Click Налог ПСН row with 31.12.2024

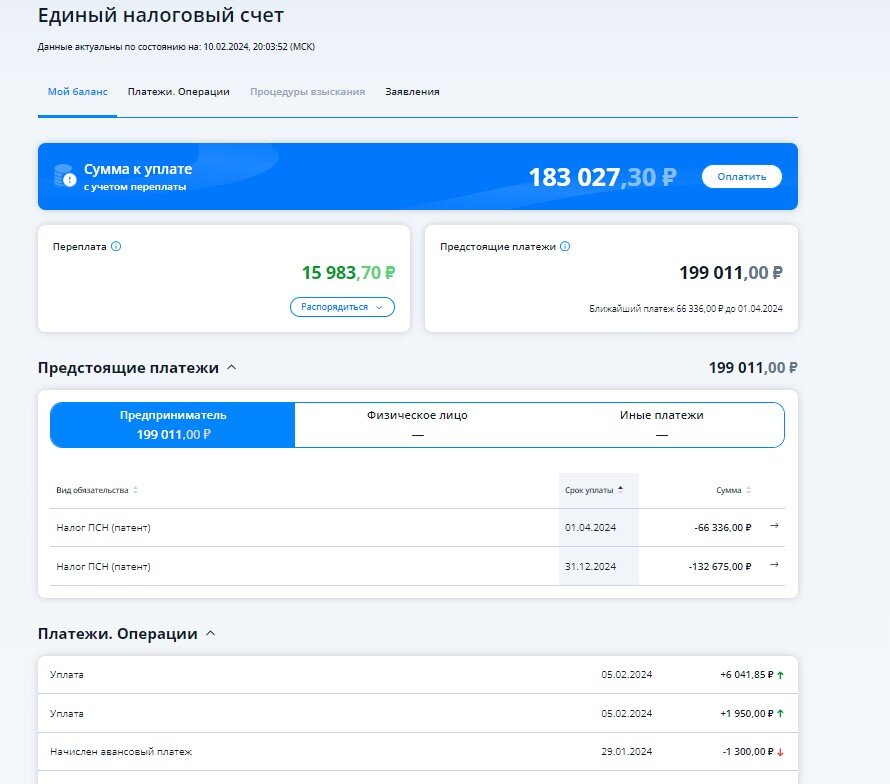[x=417, y=566]
